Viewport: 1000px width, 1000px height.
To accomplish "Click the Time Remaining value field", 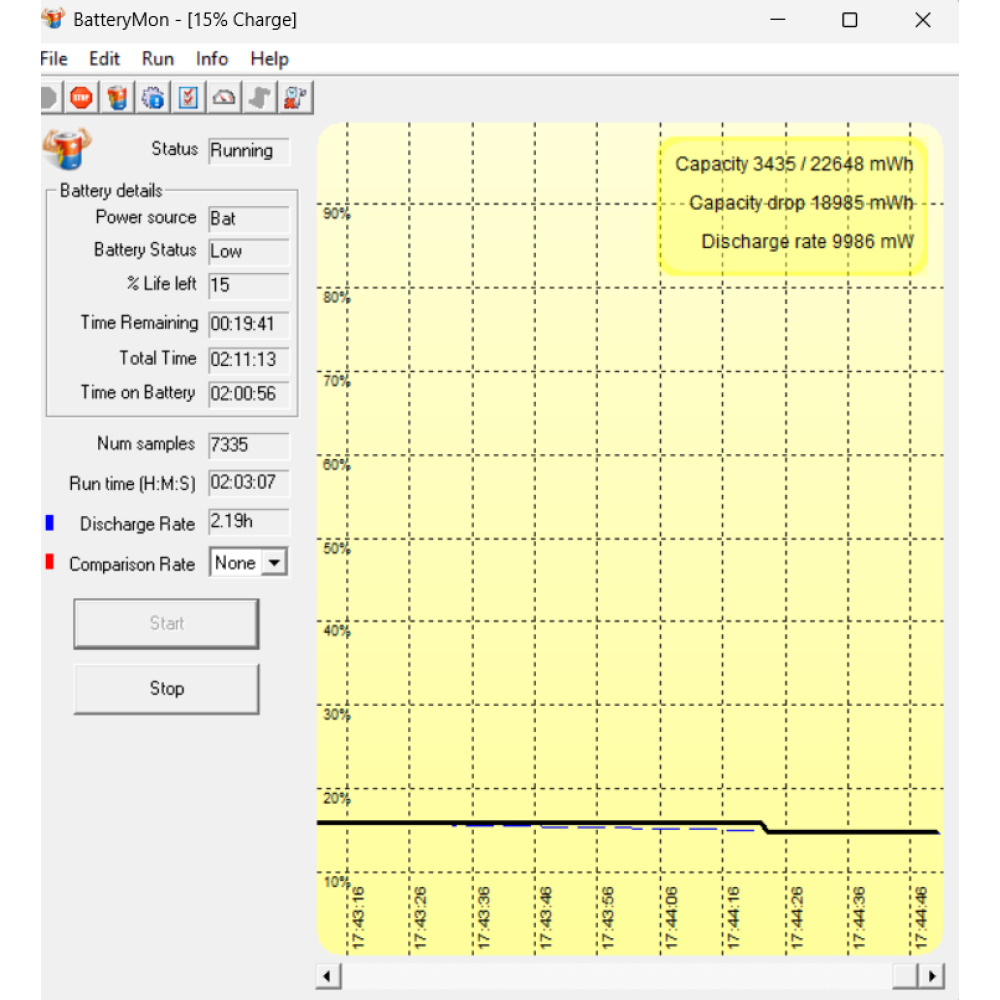I will [x=248, y=324].
